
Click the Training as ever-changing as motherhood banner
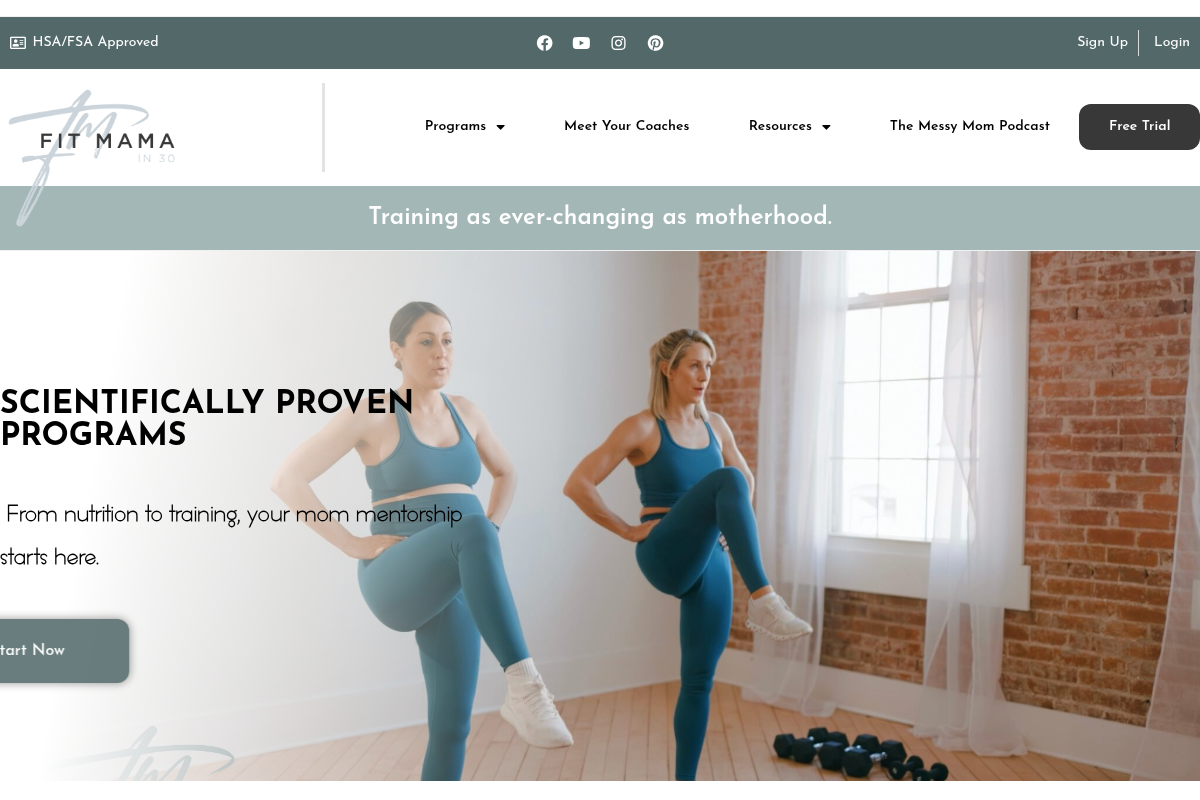point(600,217)
